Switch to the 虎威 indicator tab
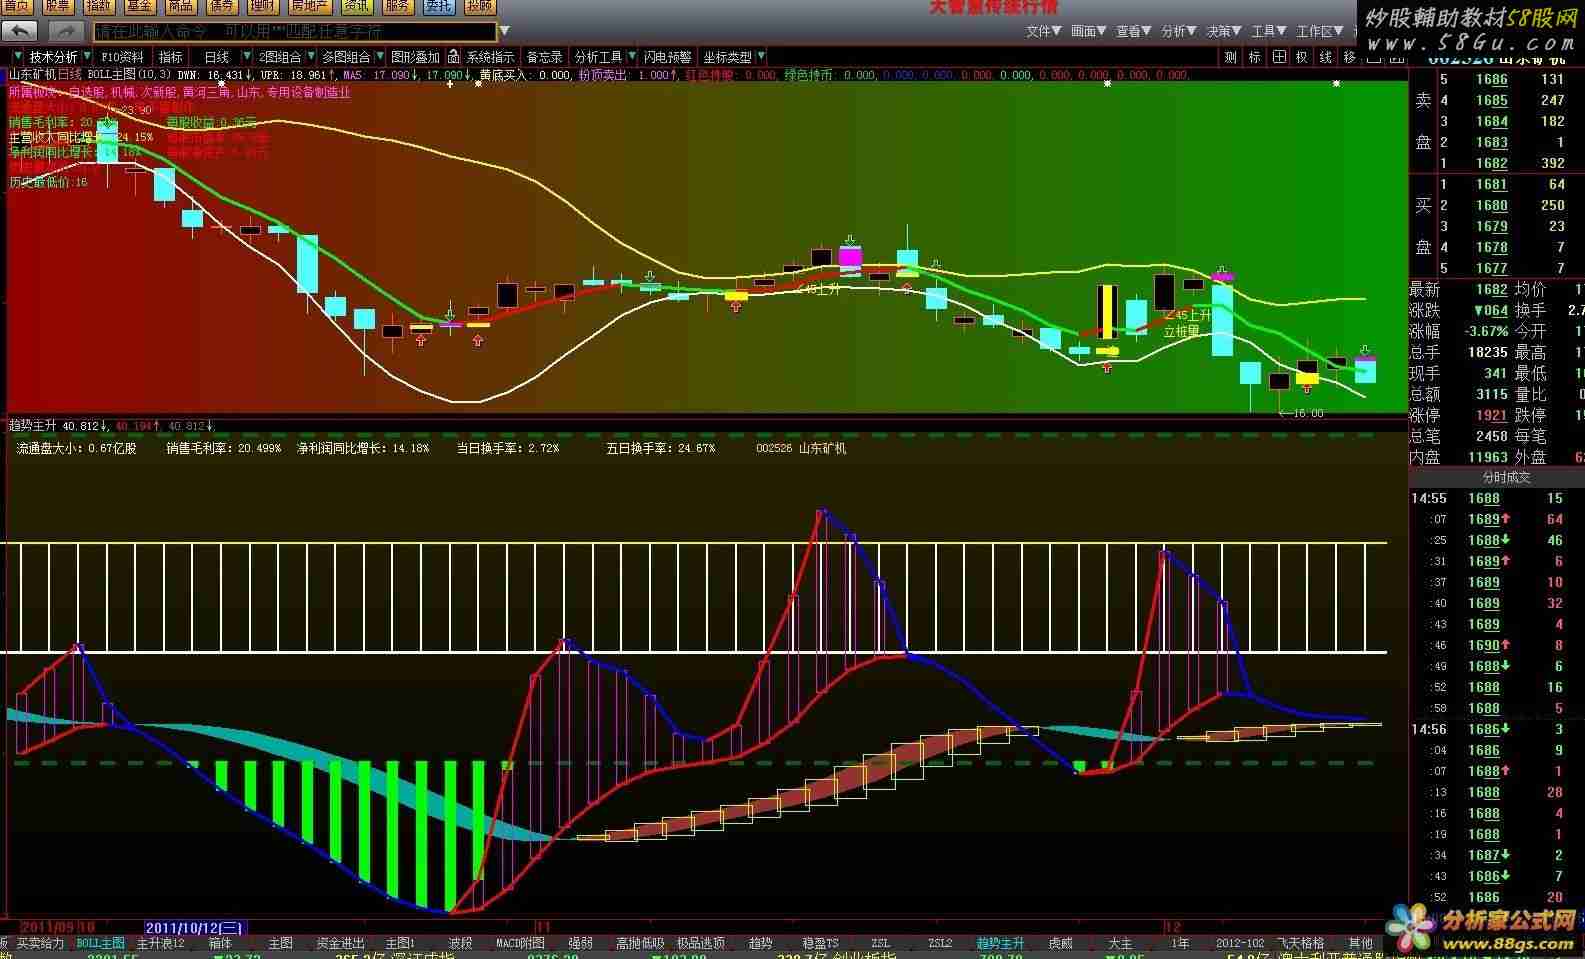The image size is (1585, 959). point(1060,943)
